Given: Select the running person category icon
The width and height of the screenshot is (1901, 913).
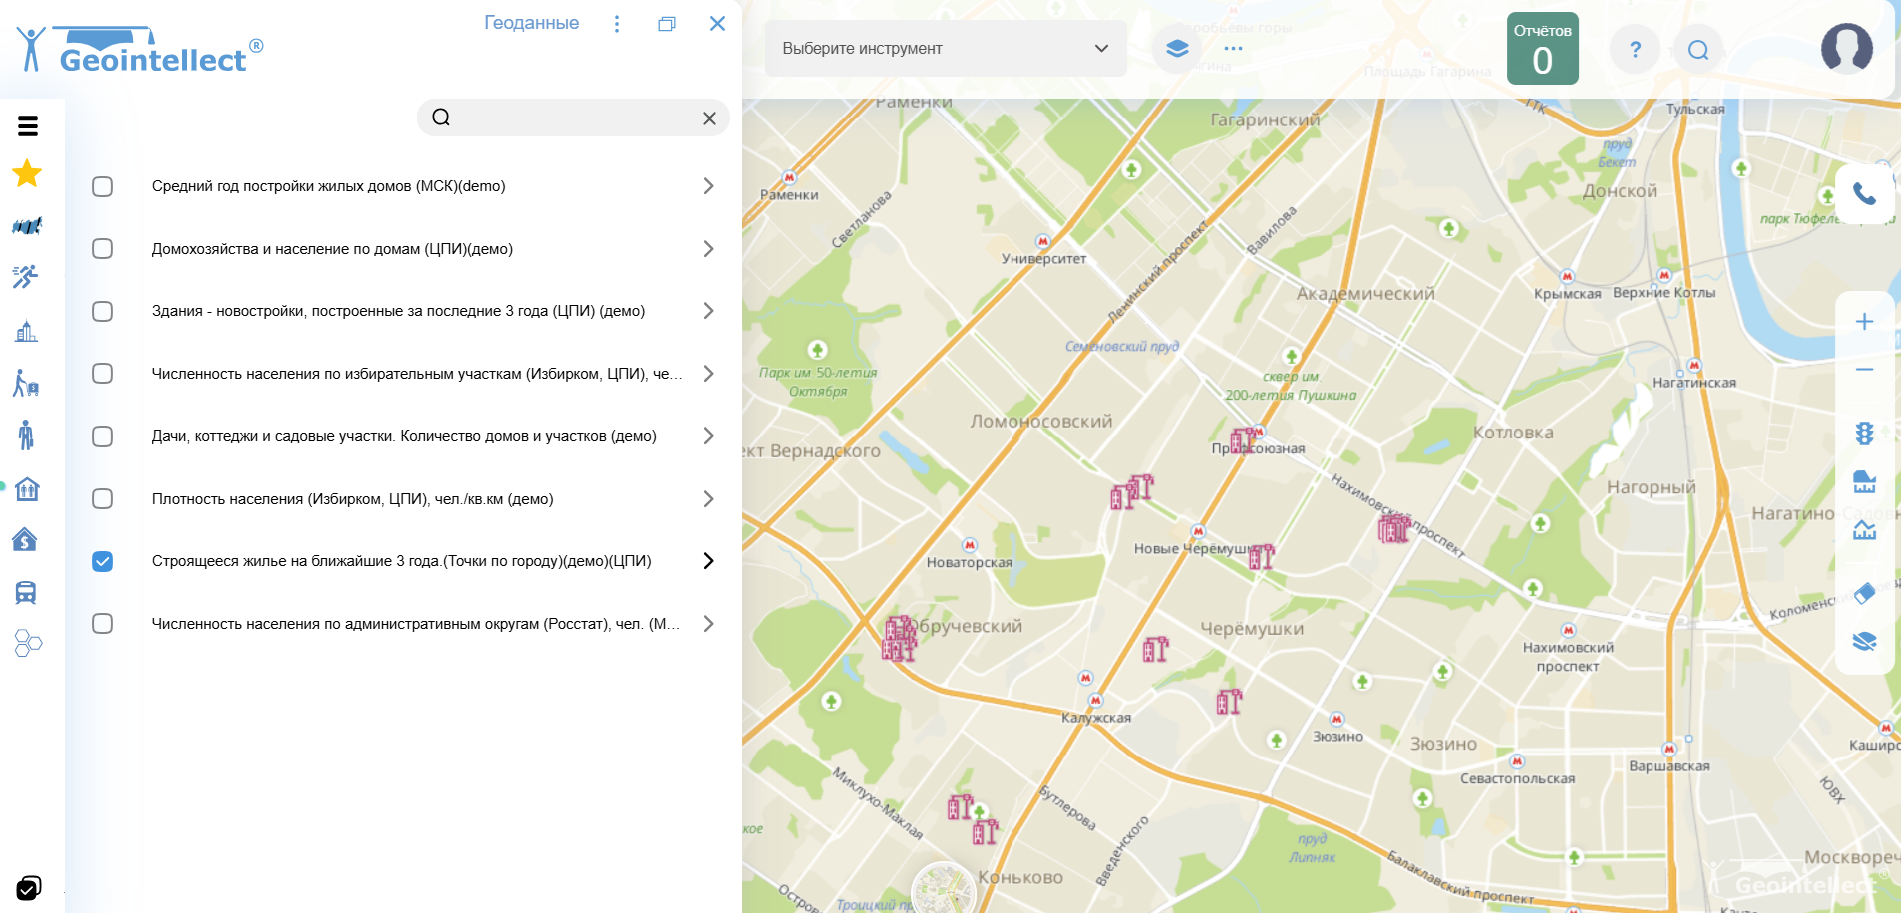Looking at the screenshot, I should tap(26, 277).
